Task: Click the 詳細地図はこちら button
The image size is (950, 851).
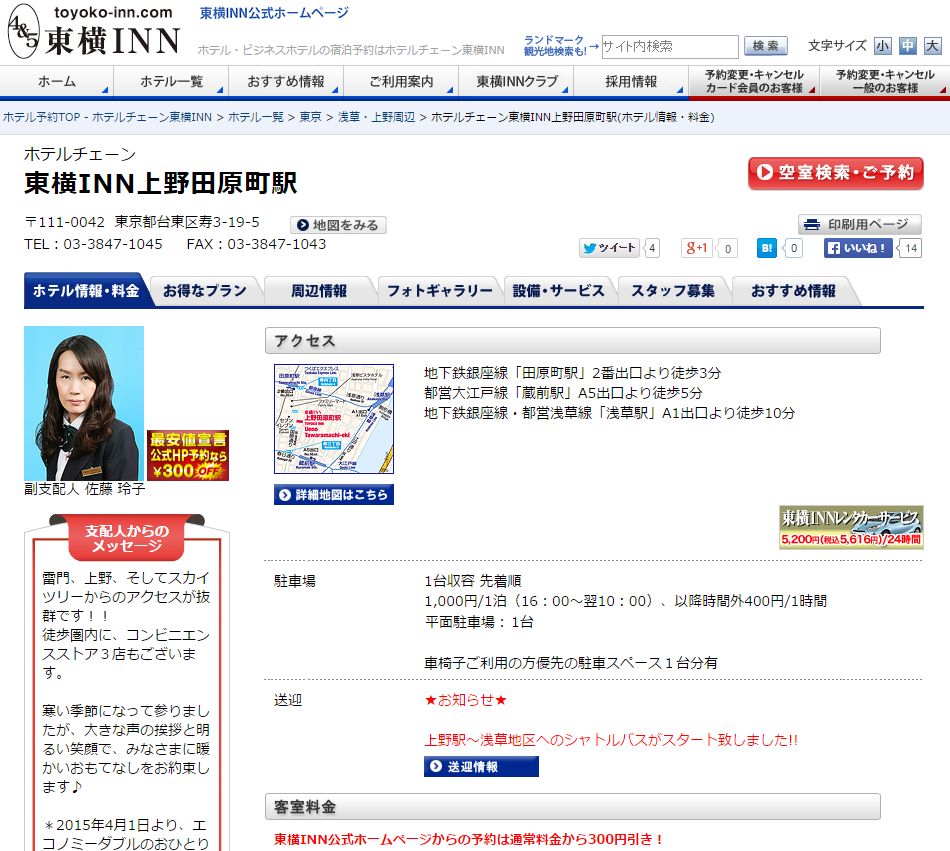Action: click(334, 495)
